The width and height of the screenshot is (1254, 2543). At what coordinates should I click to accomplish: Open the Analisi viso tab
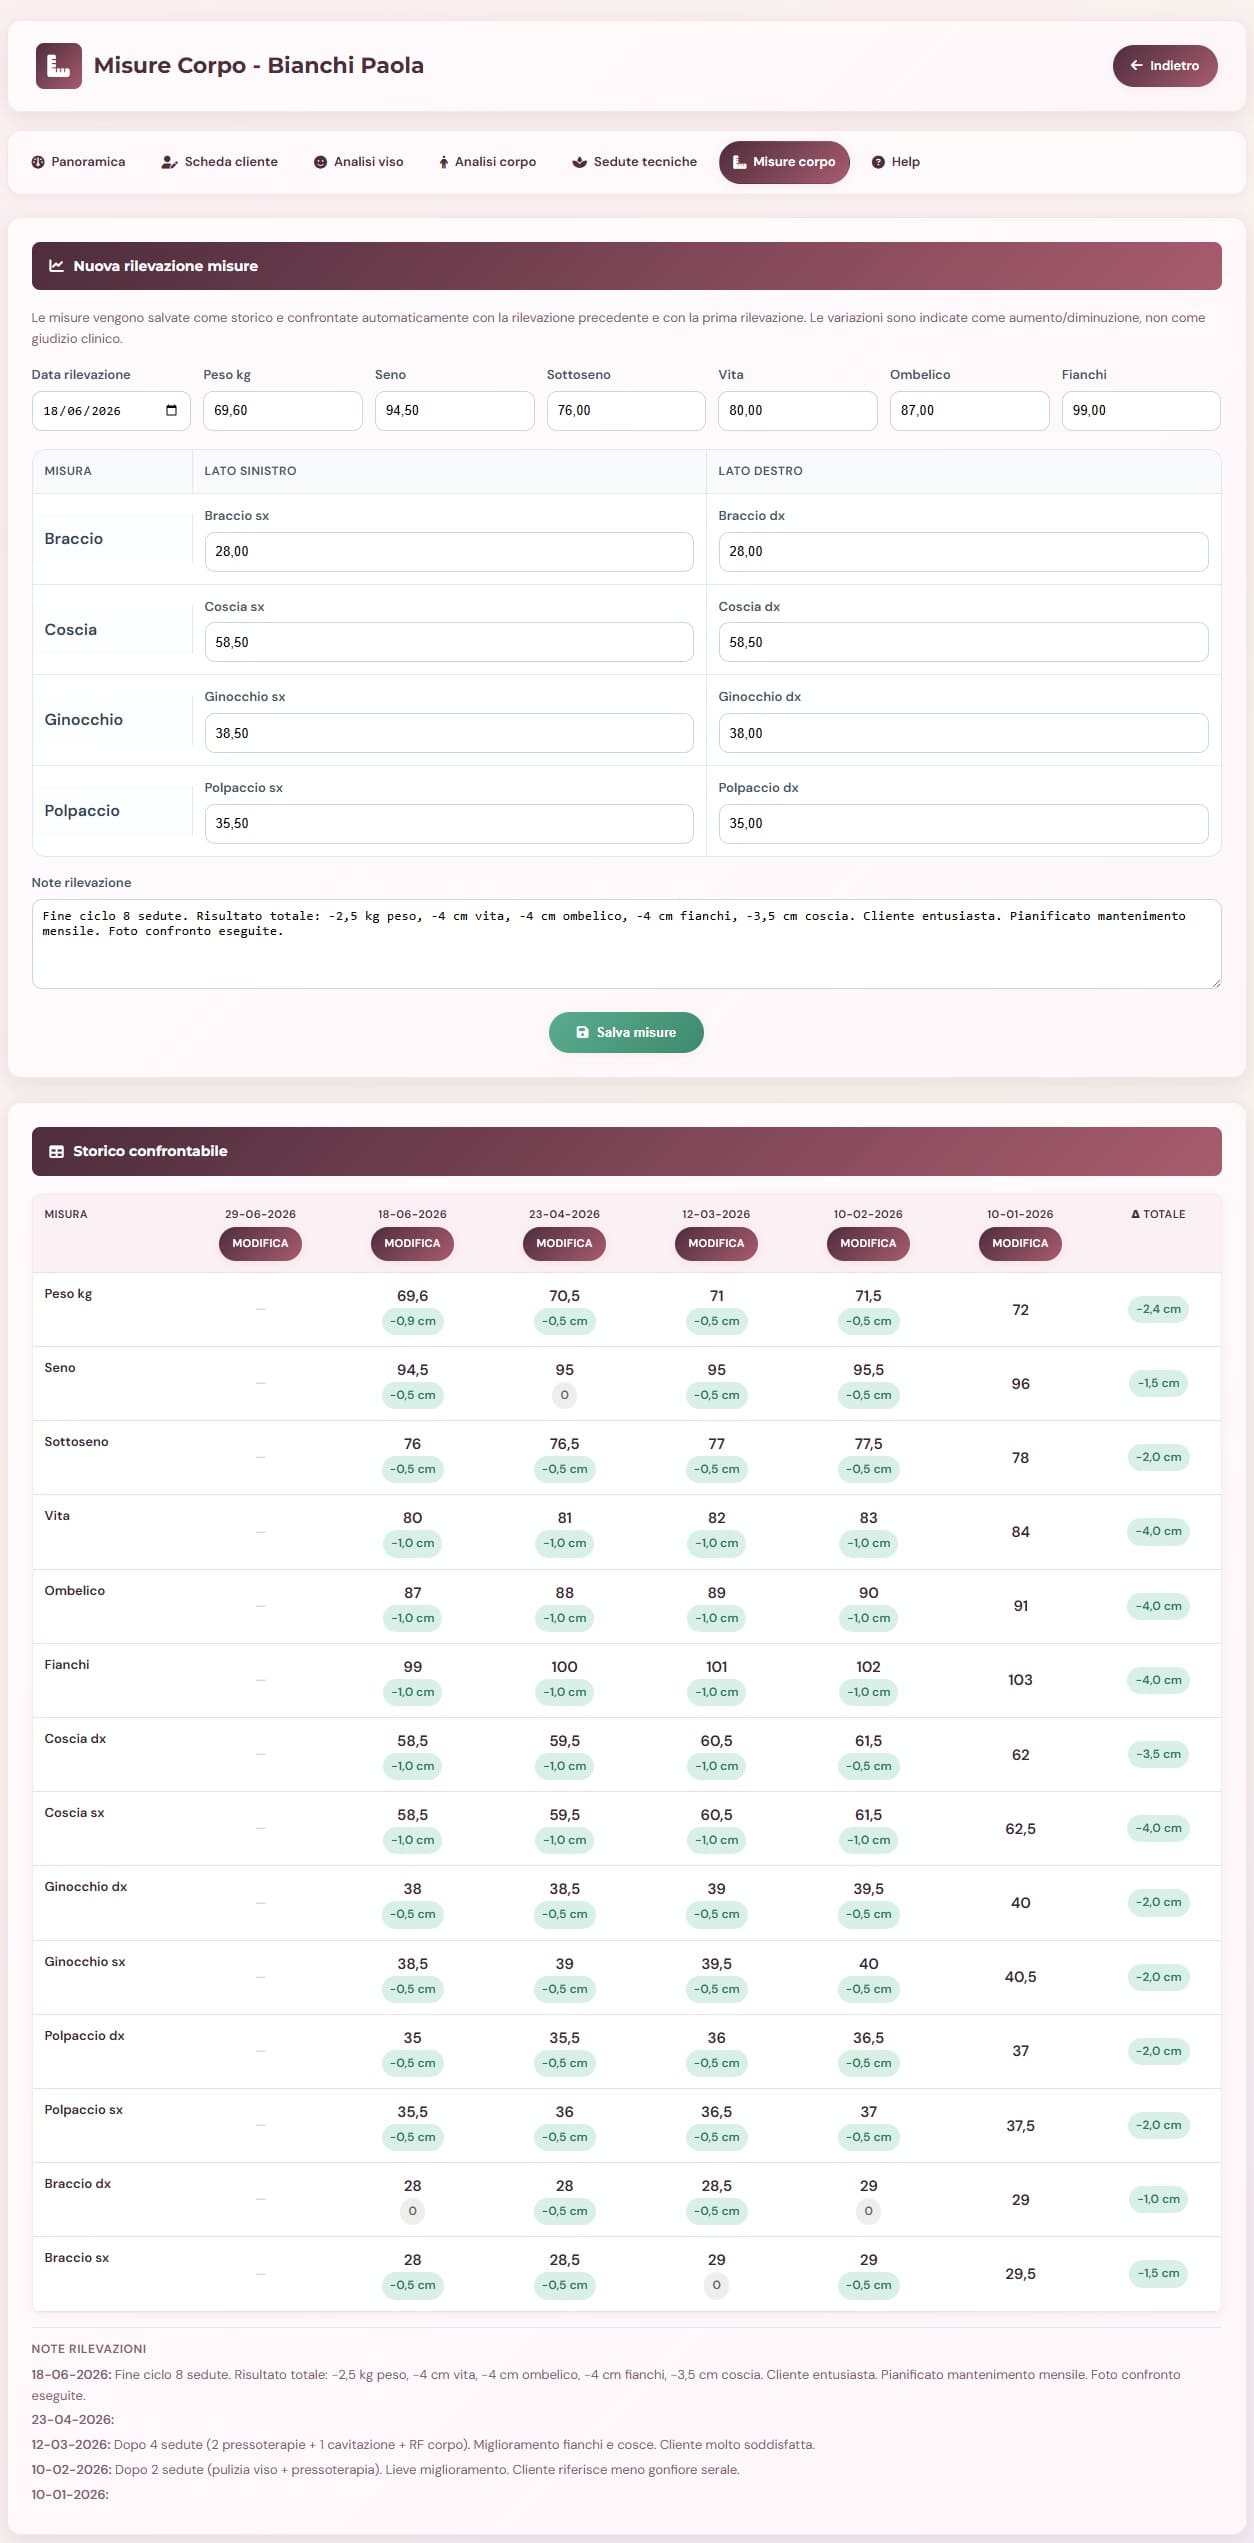click(359, 162)
